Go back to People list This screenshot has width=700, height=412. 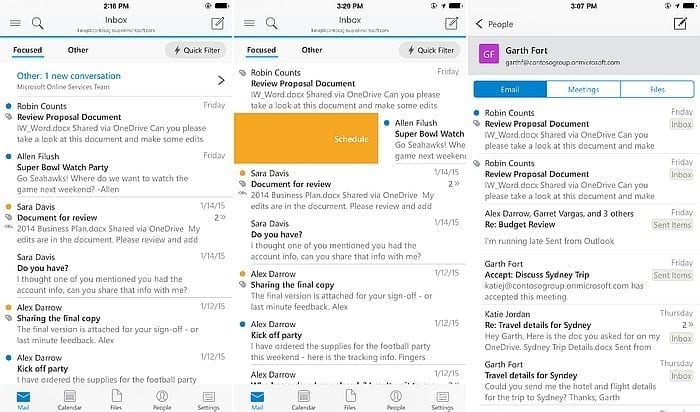point(494,24)
